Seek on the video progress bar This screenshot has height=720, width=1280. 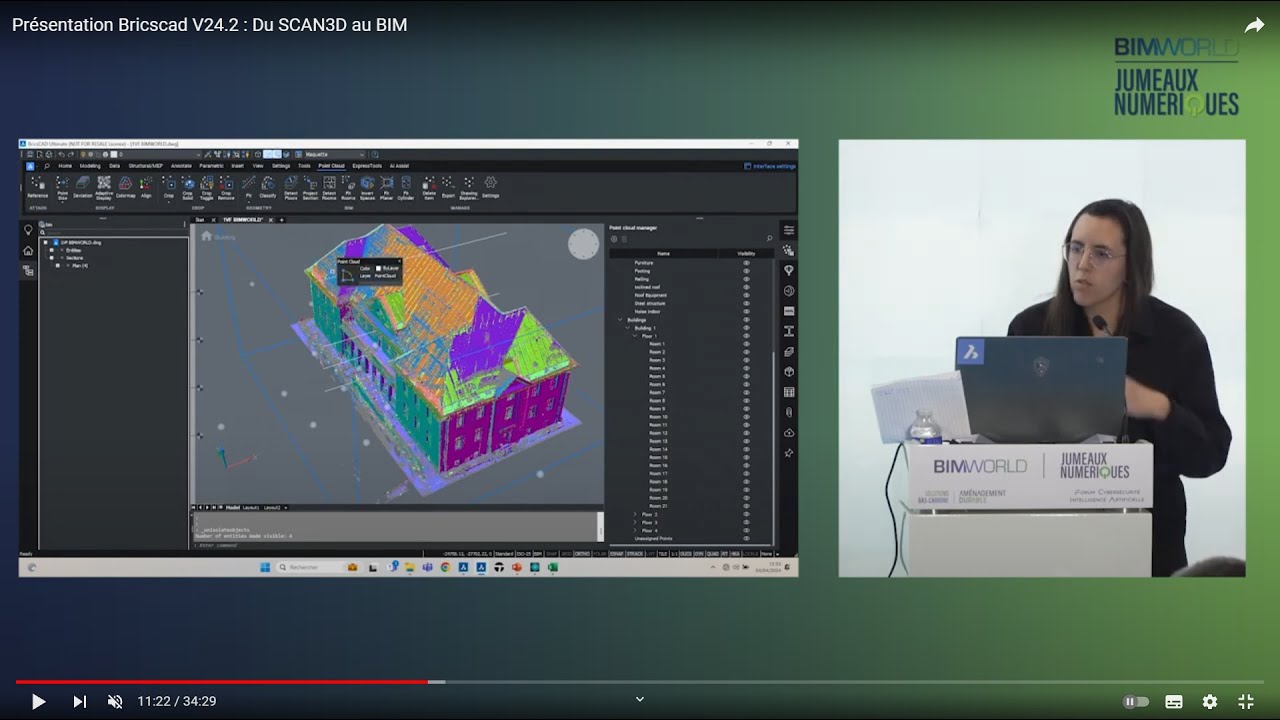[x=640, y=682]
